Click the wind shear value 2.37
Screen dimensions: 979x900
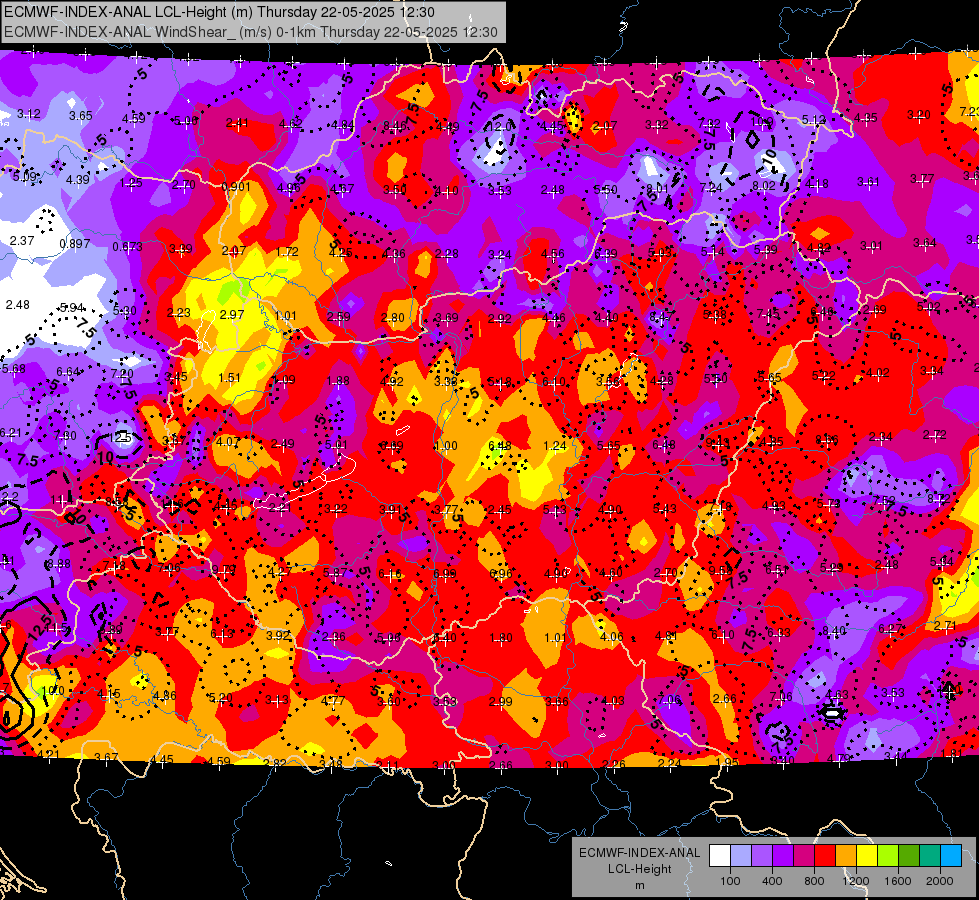pyautogui.click(x=22, y=240)
